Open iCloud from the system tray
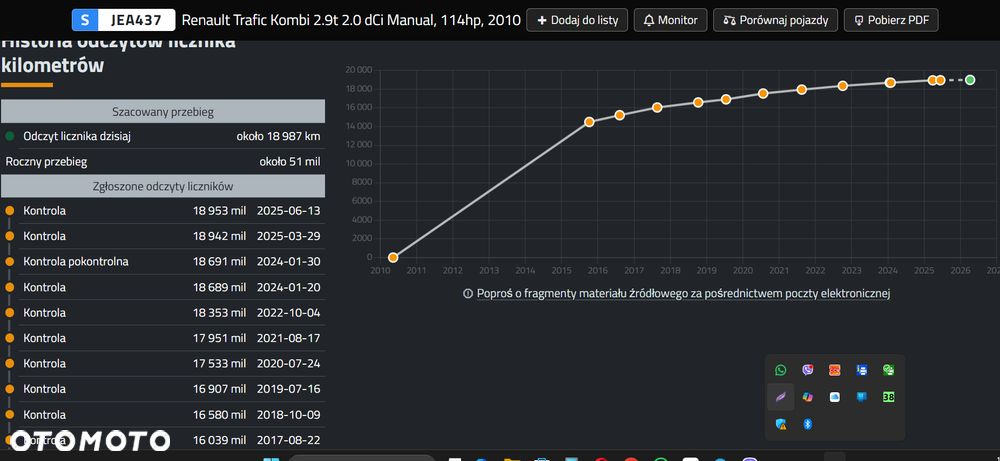The image size is (1000, 461). point(834,397)
